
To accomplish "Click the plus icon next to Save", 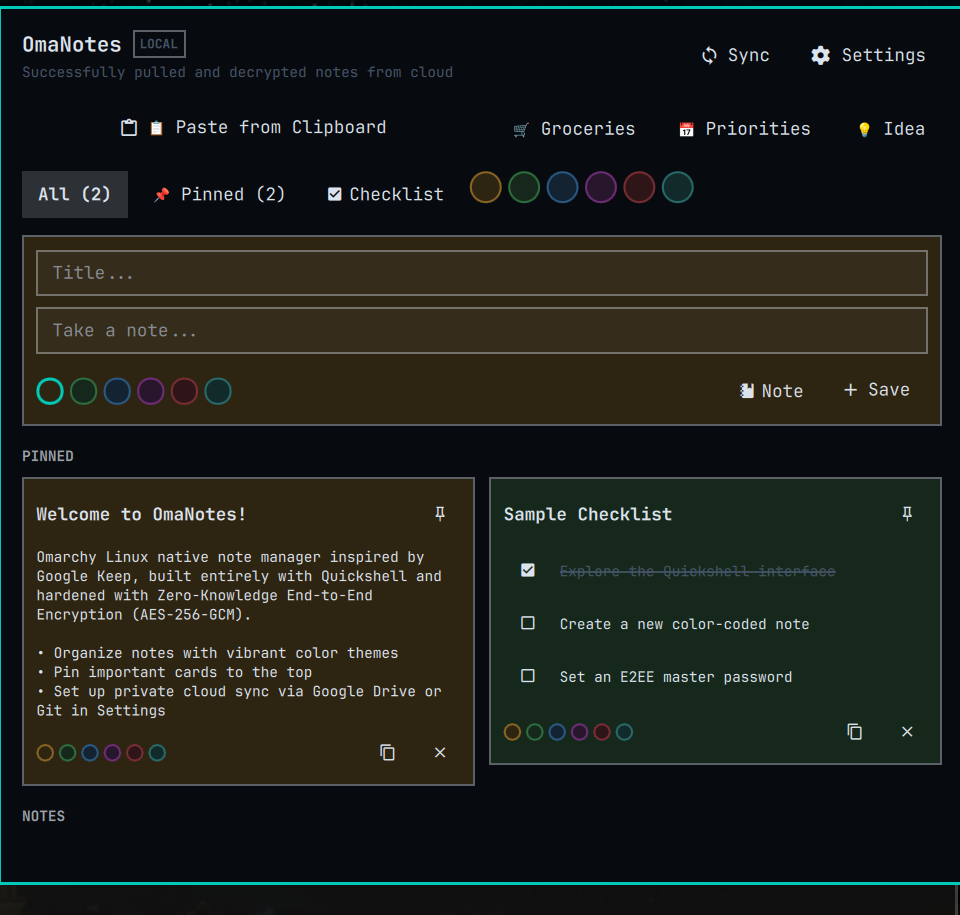I will 850,390.
